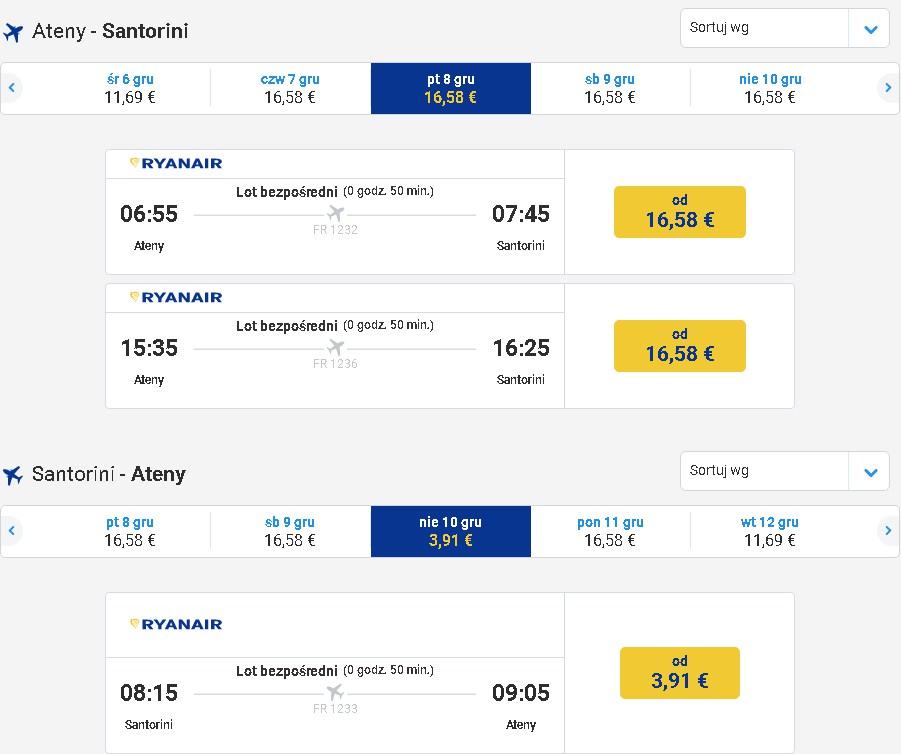The width and height of the screenshot is (901, 754).
Task: Select outbound date śr 6 gru 11,69 €
Action: [x=130, y=89]
